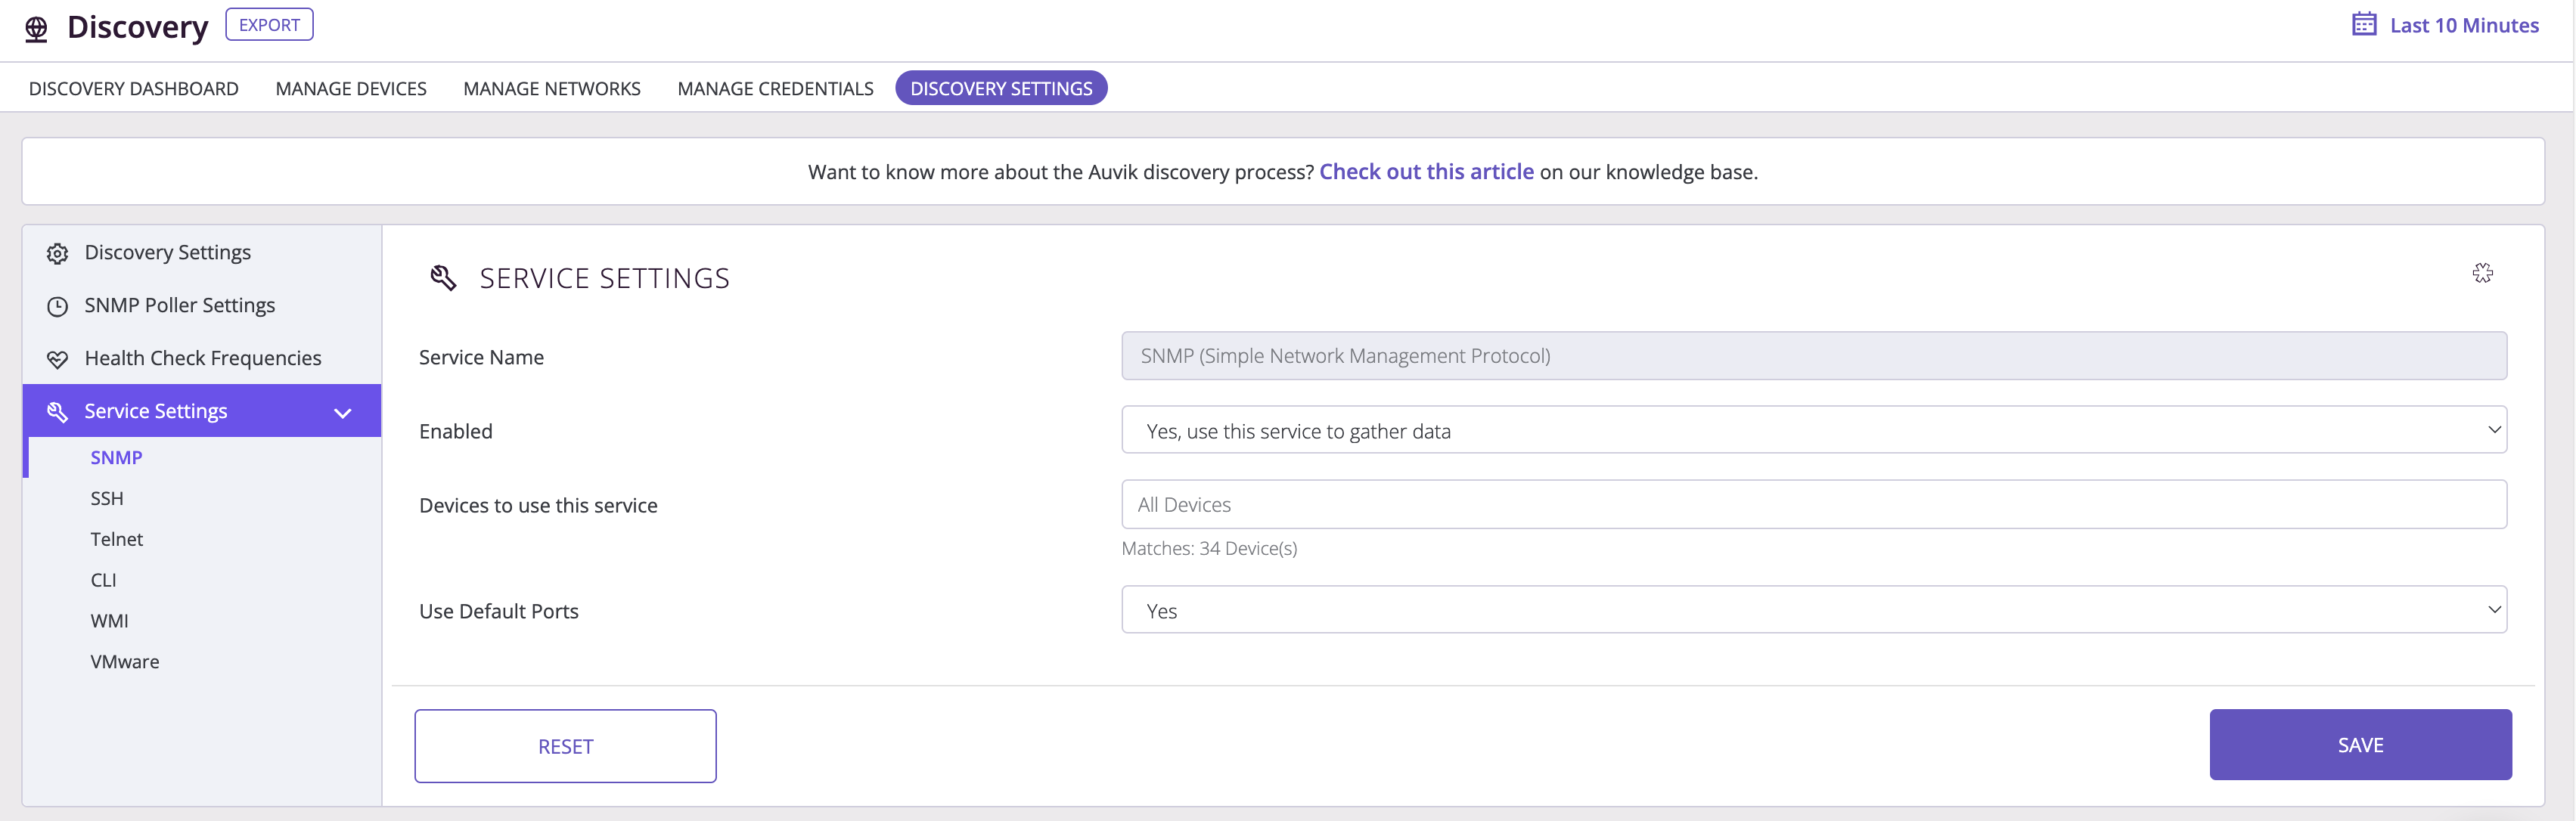The height and width of the screenshot is (821, 2576).
Task: Open Telnet service settings
Action: click(x=117, y=538)
